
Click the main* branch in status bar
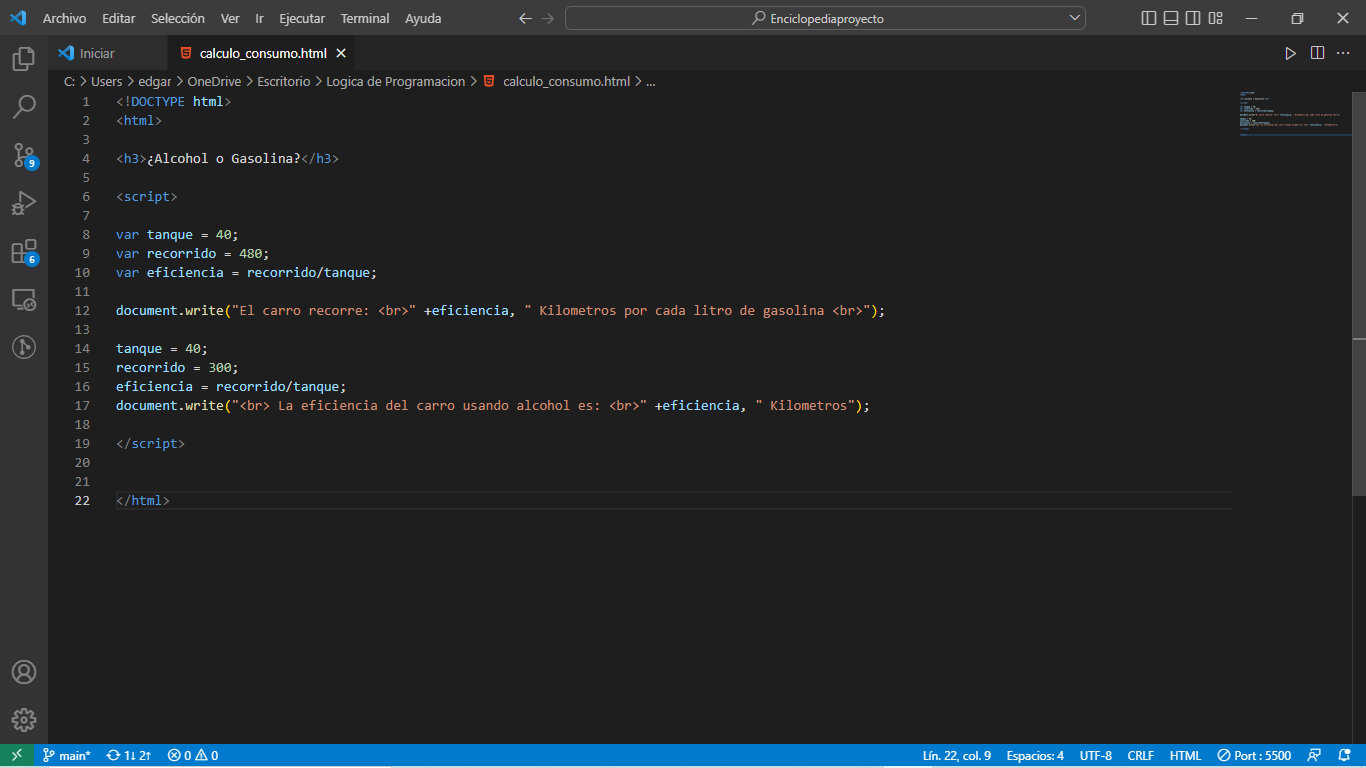click(66, 756)
